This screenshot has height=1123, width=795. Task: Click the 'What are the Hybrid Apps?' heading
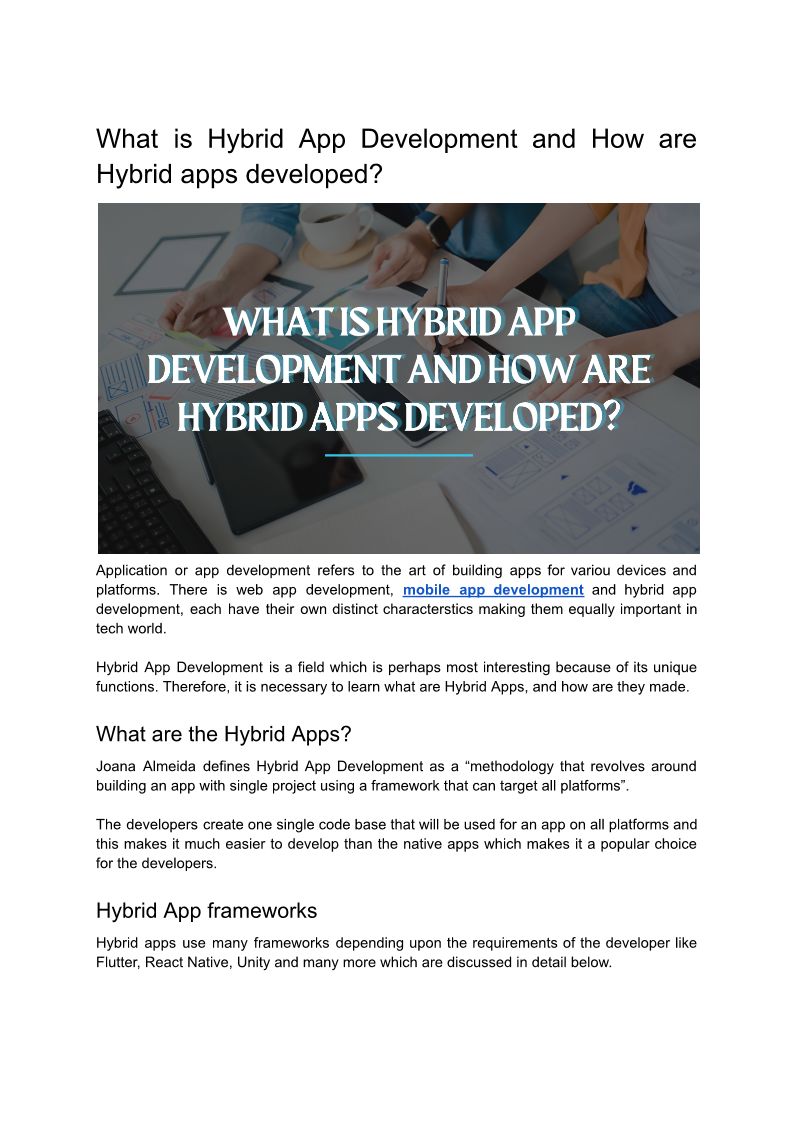(223, 734)
